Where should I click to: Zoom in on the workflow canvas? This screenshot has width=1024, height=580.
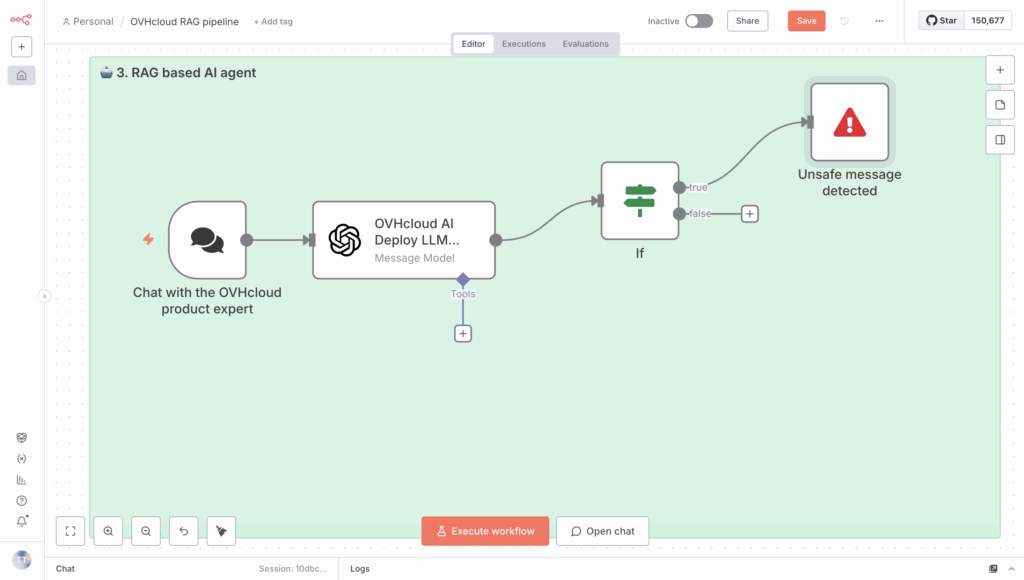108,531
